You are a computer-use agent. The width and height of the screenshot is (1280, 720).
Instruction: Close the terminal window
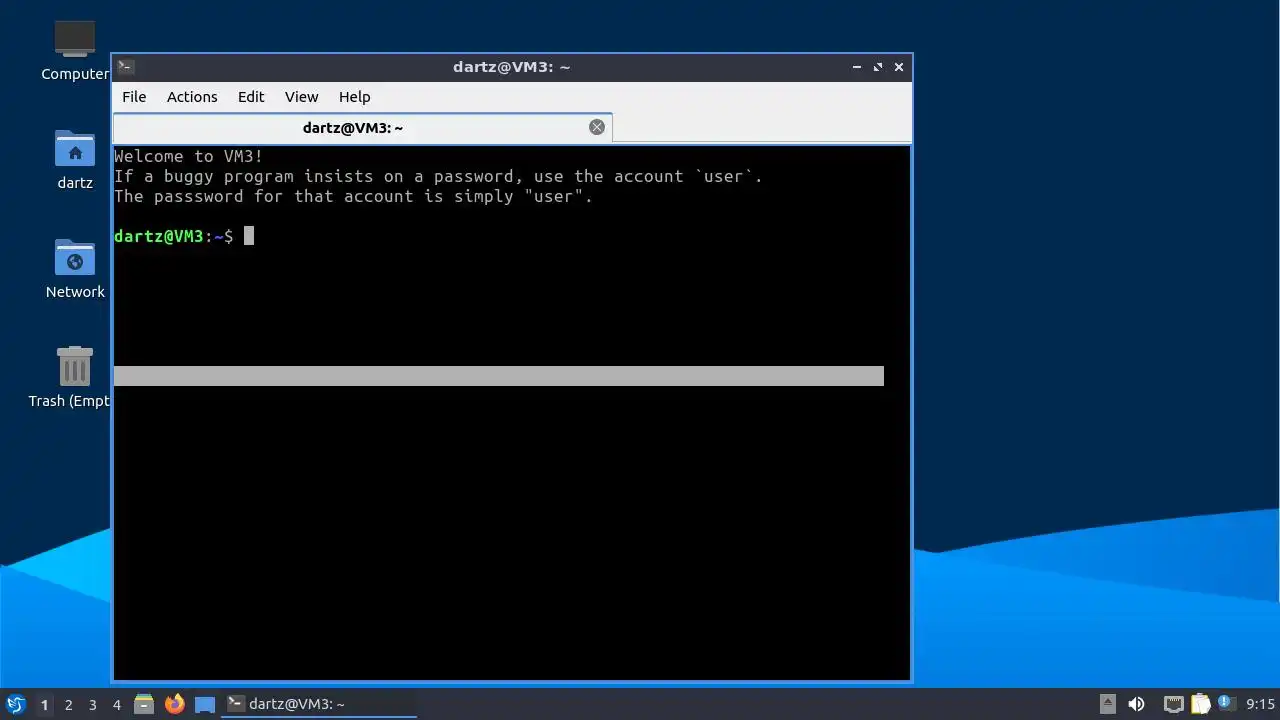pos(899,67)
